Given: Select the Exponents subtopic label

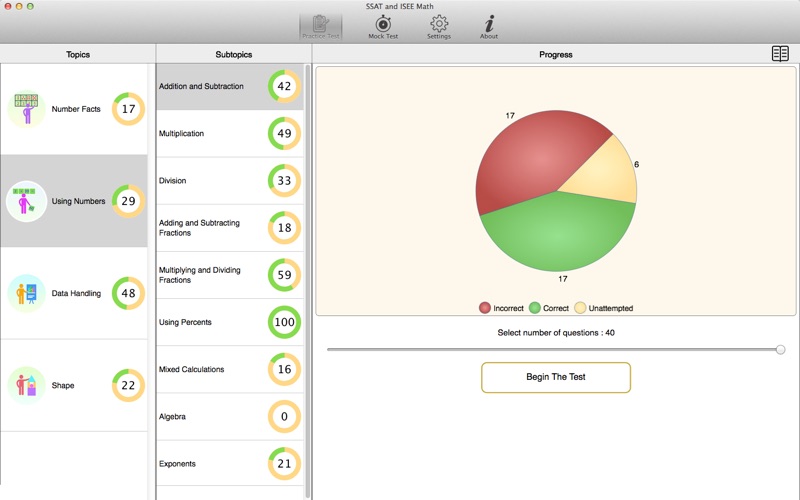Looking at the screenshot, I should [177, 464].
